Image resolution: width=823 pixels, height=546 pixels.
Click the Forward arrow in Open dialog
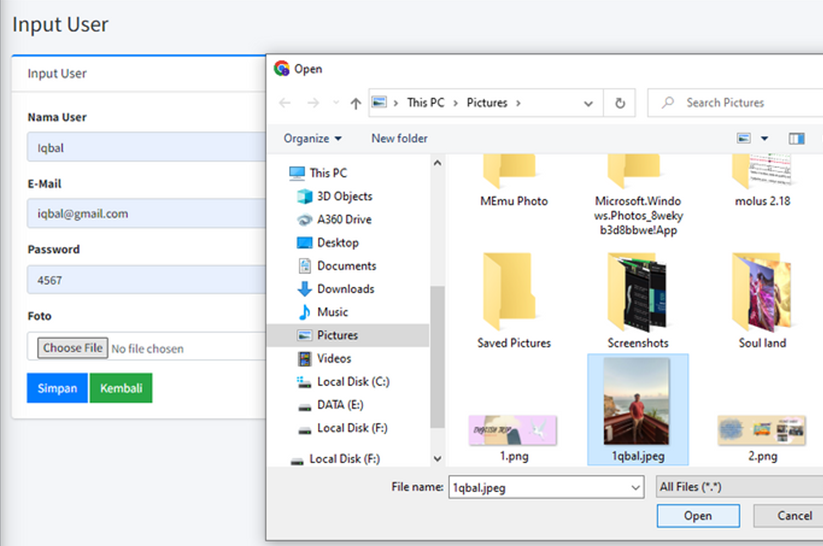(x=313, y=103)
